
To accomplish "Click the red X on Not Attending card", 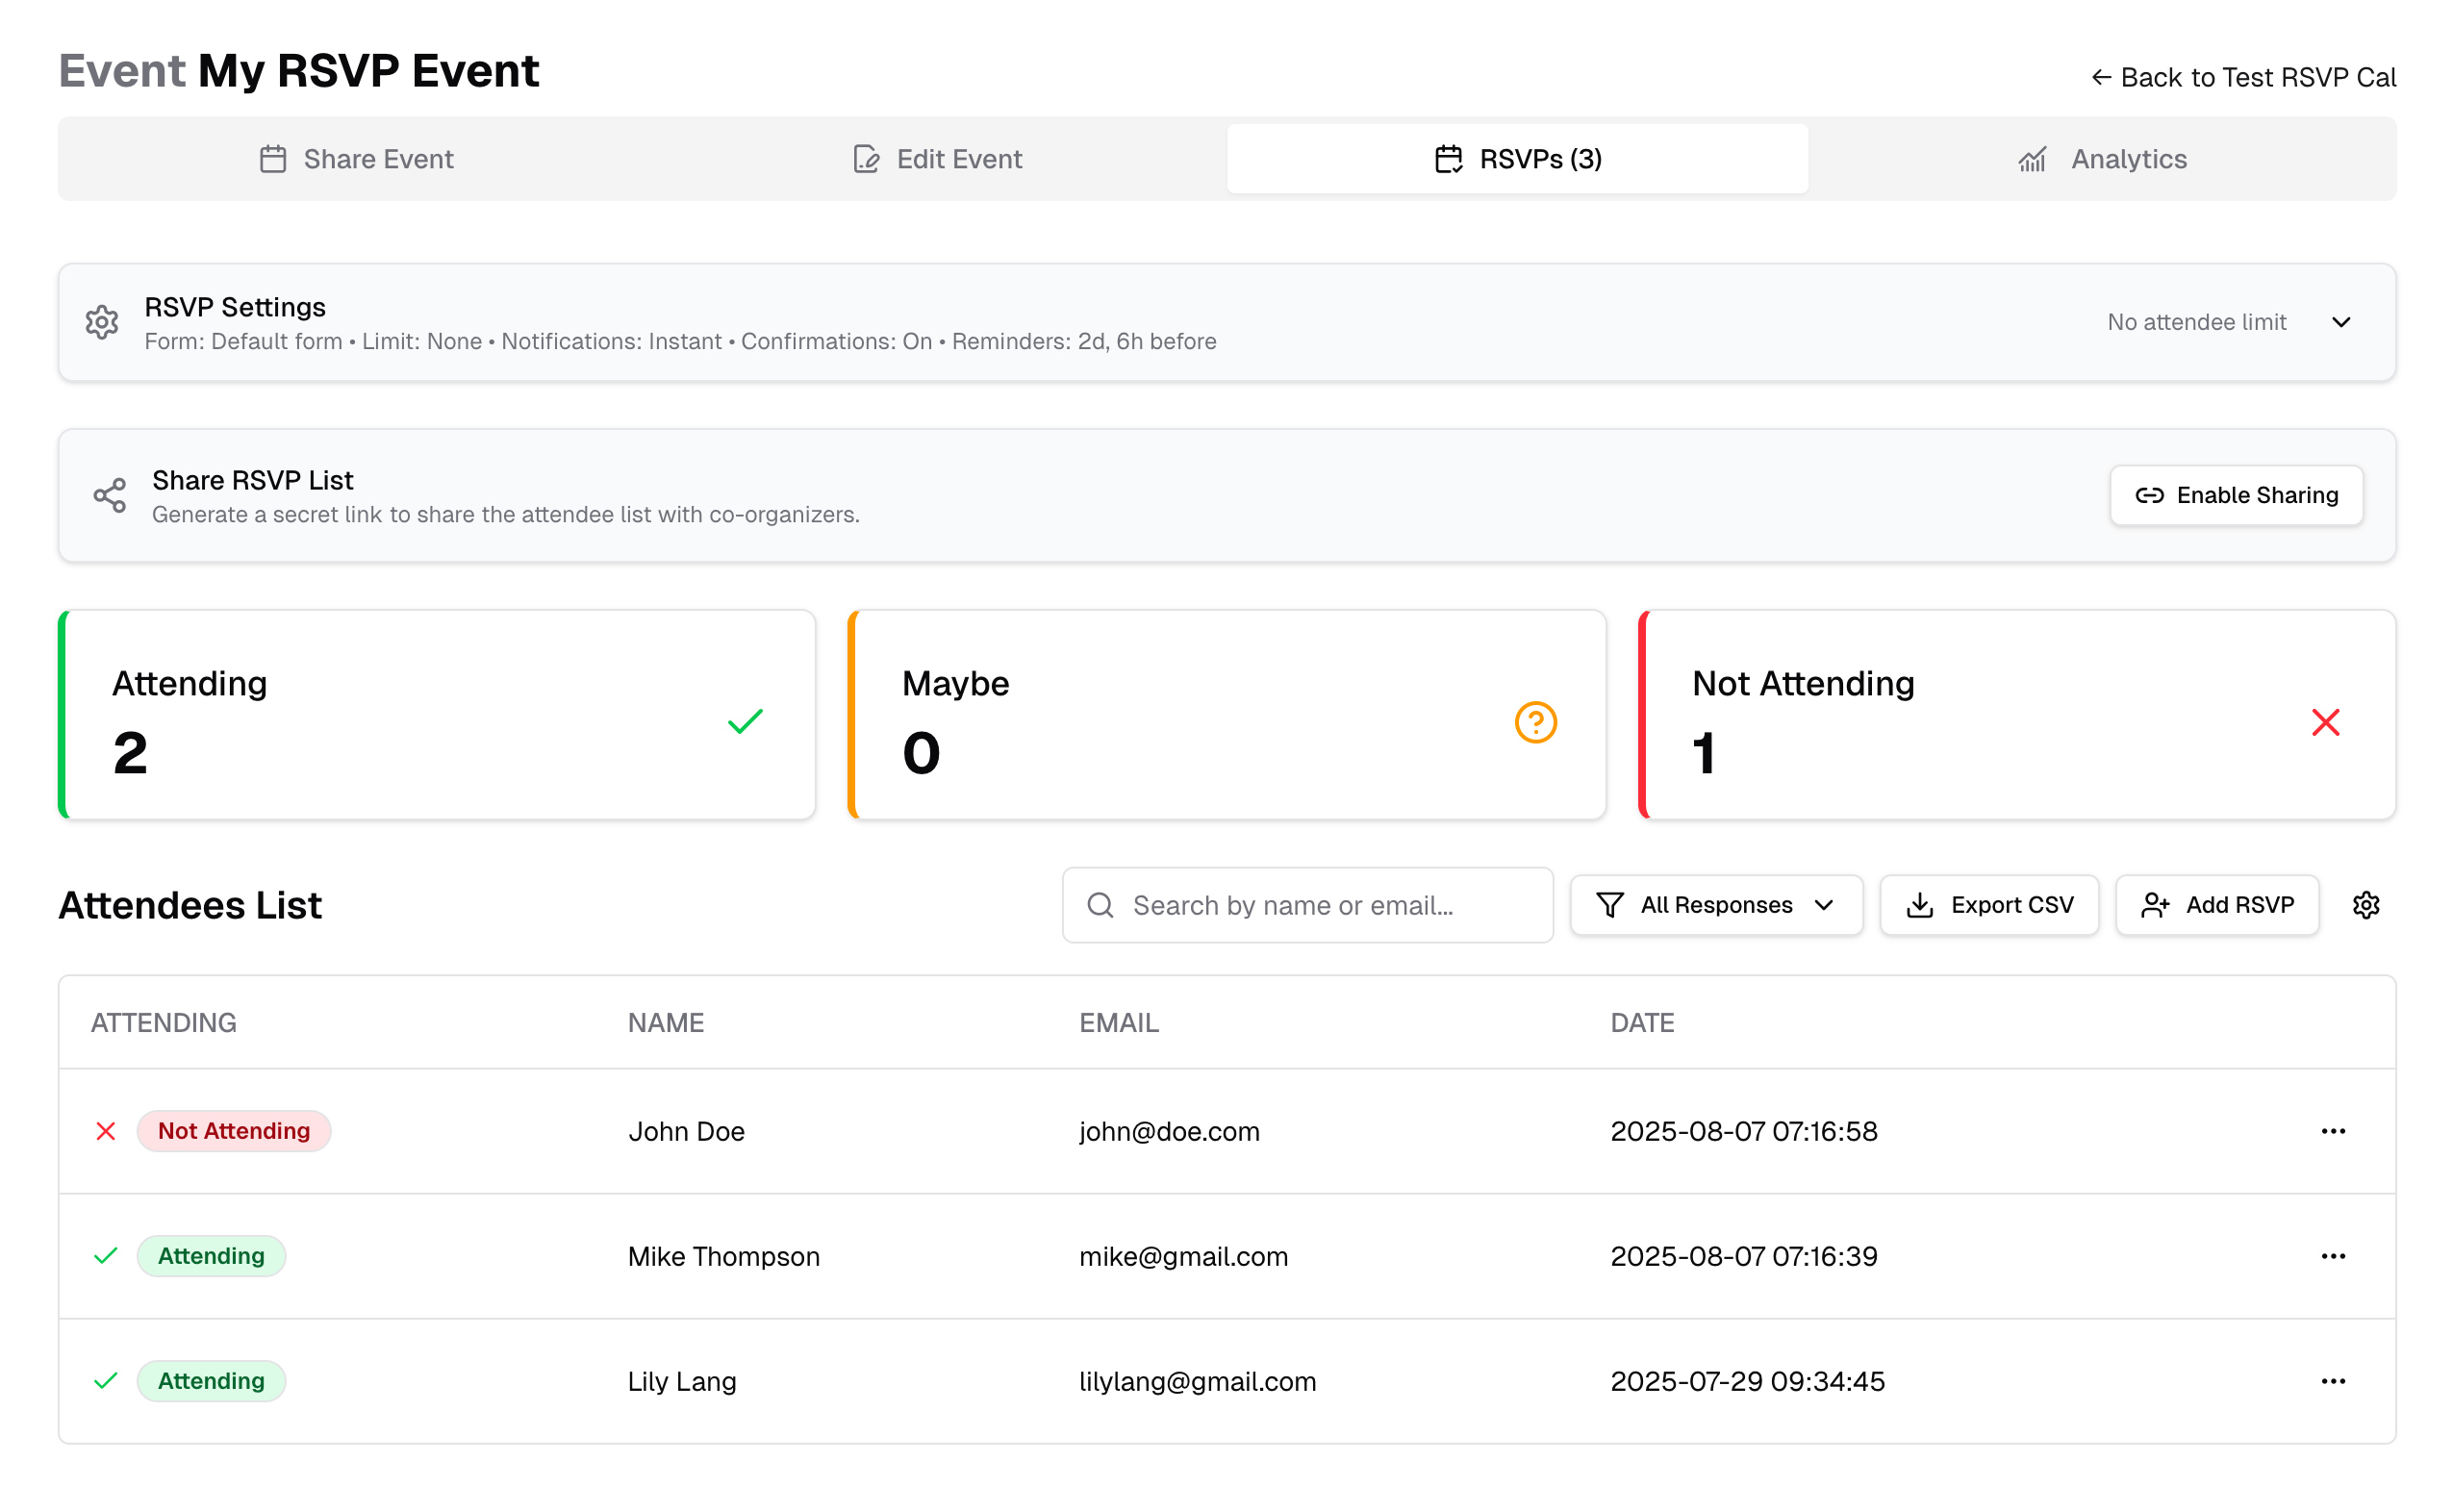I will (2325, 722).
